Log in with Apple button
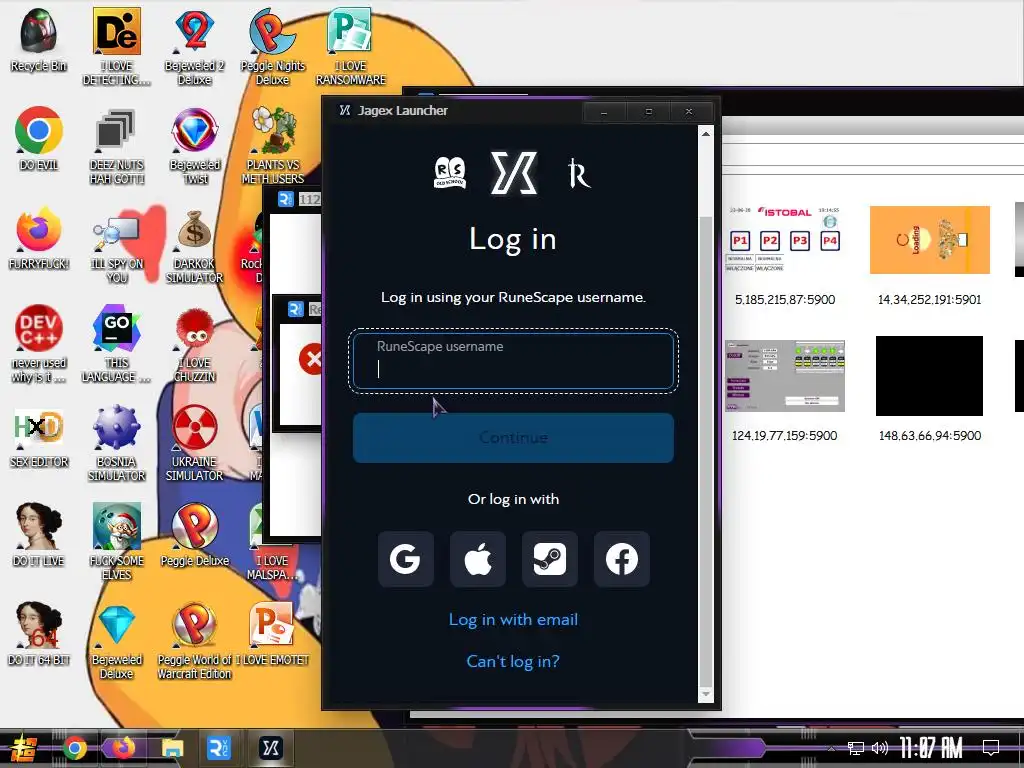Screen dimensions: 1024x768 477,559
